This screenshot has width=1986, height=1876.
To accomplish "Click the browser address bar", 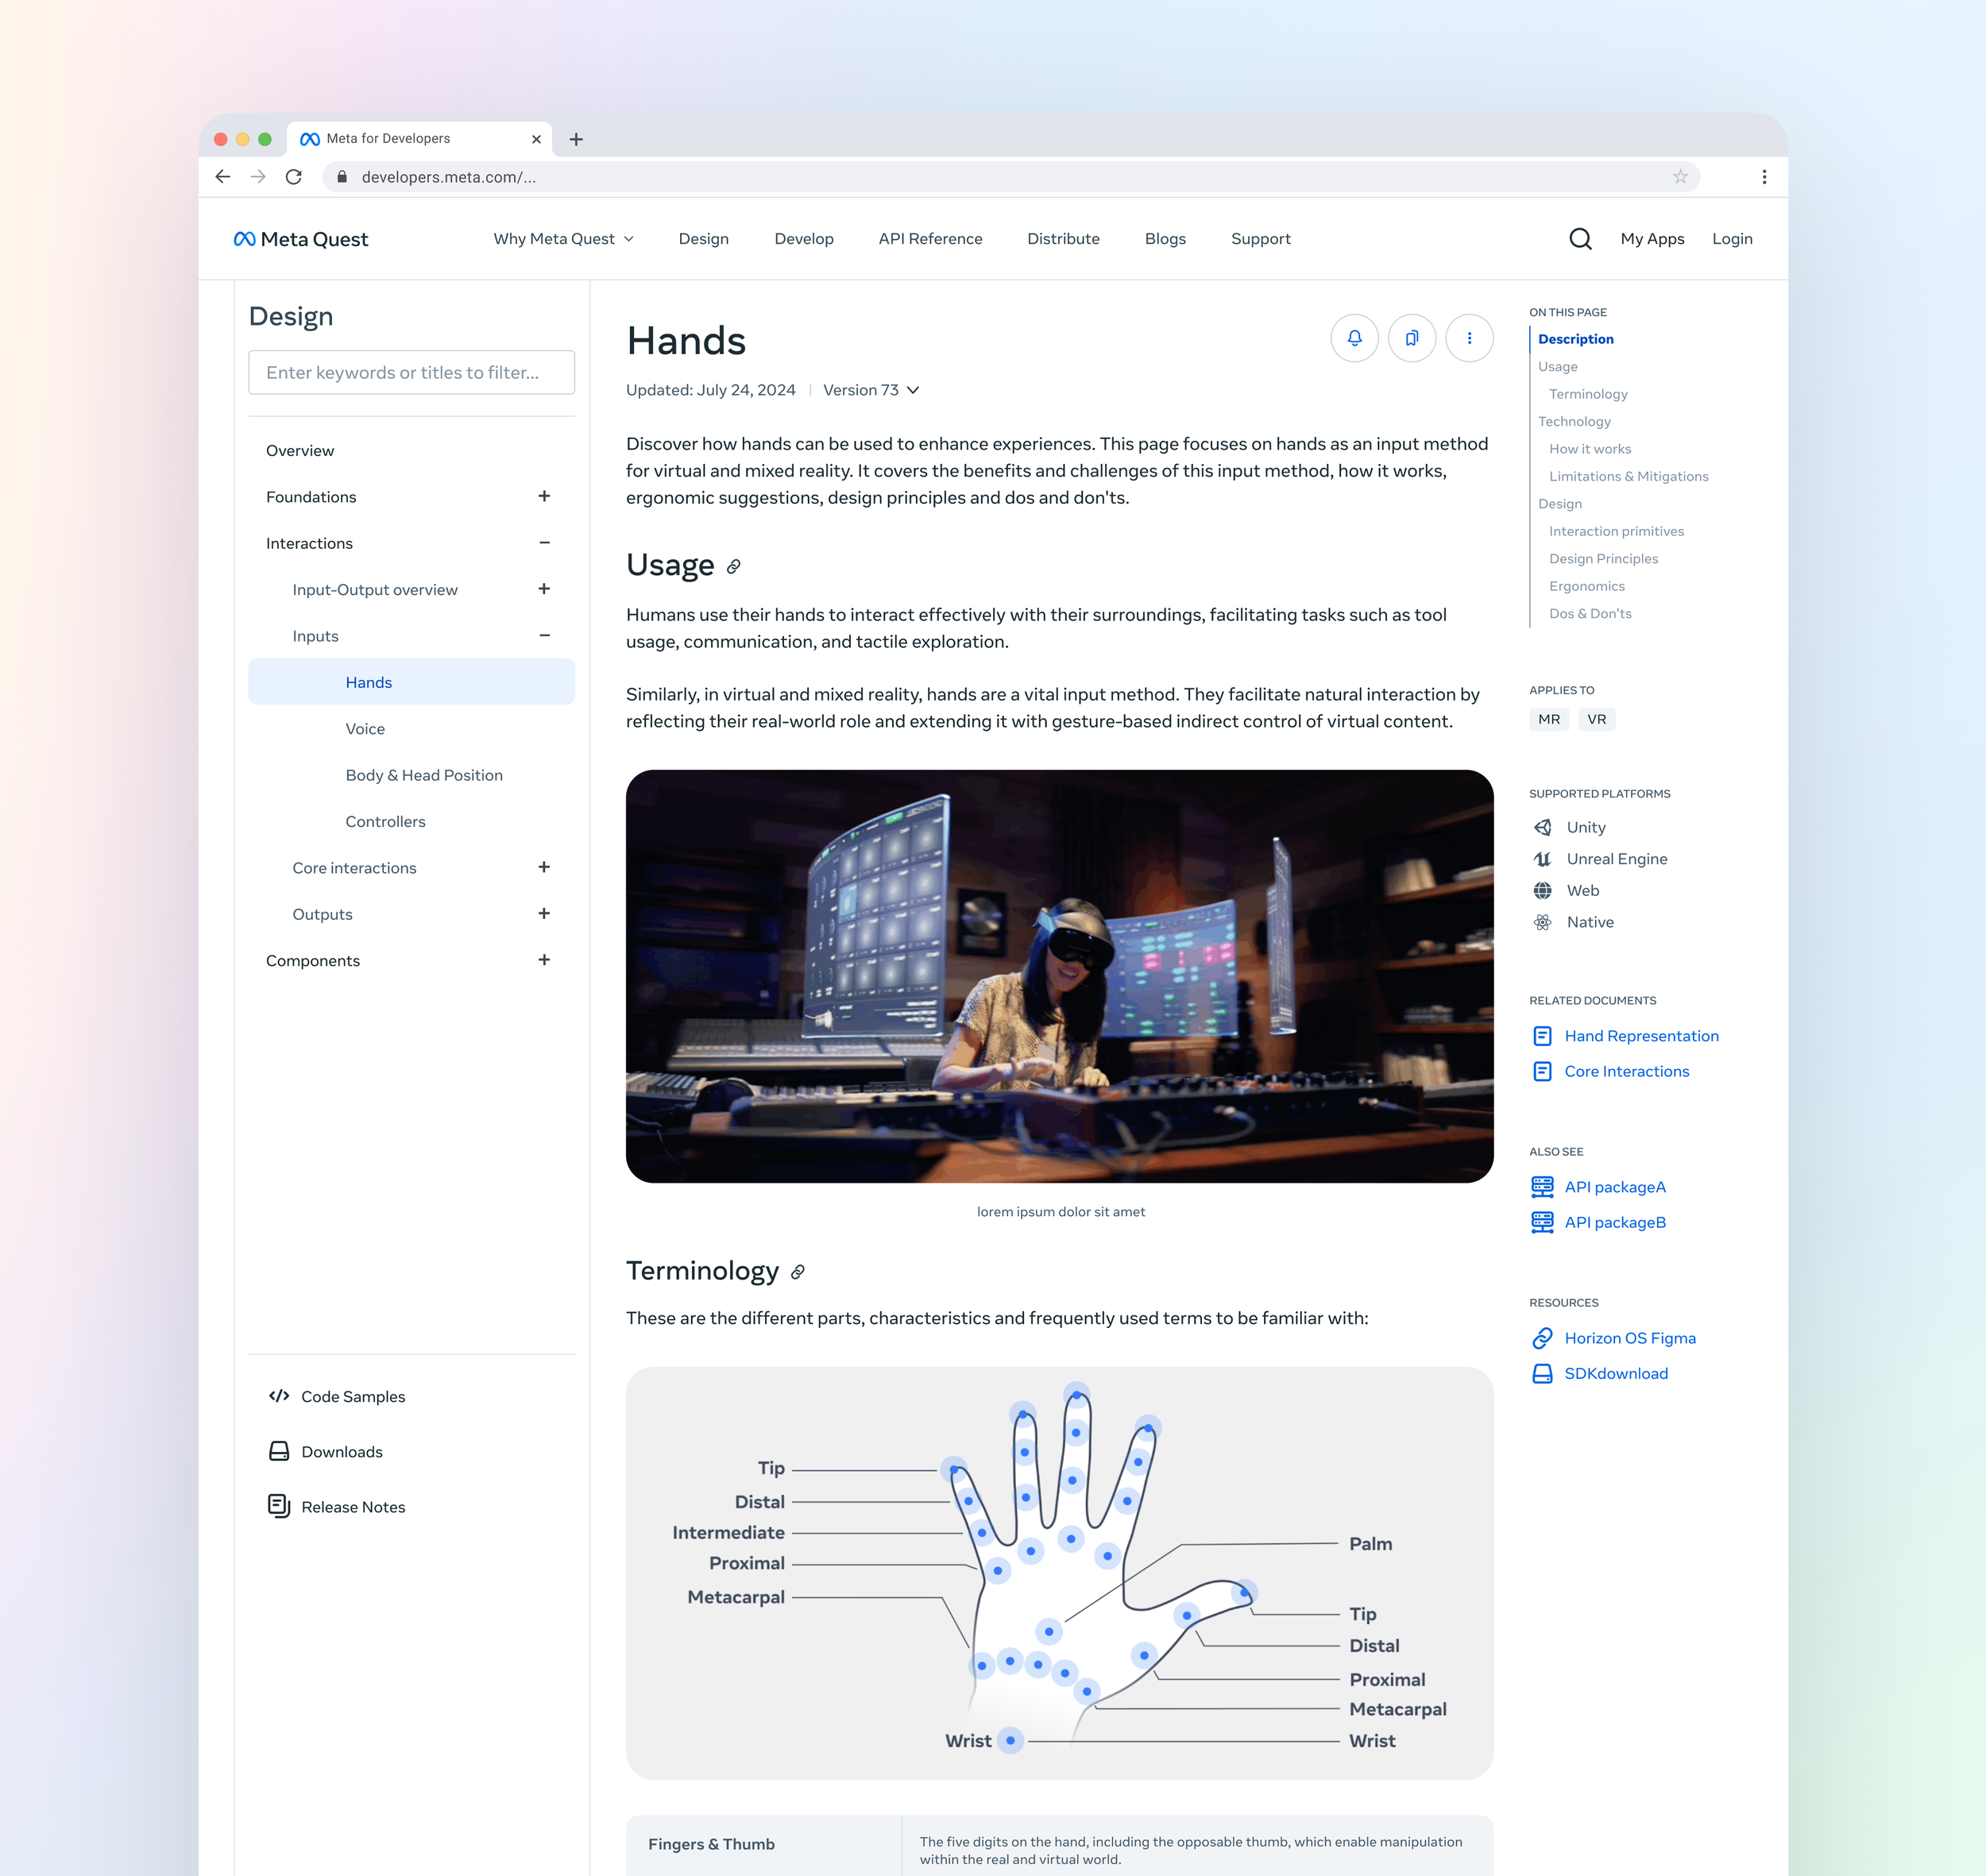I will click(x=1010, y=177).
